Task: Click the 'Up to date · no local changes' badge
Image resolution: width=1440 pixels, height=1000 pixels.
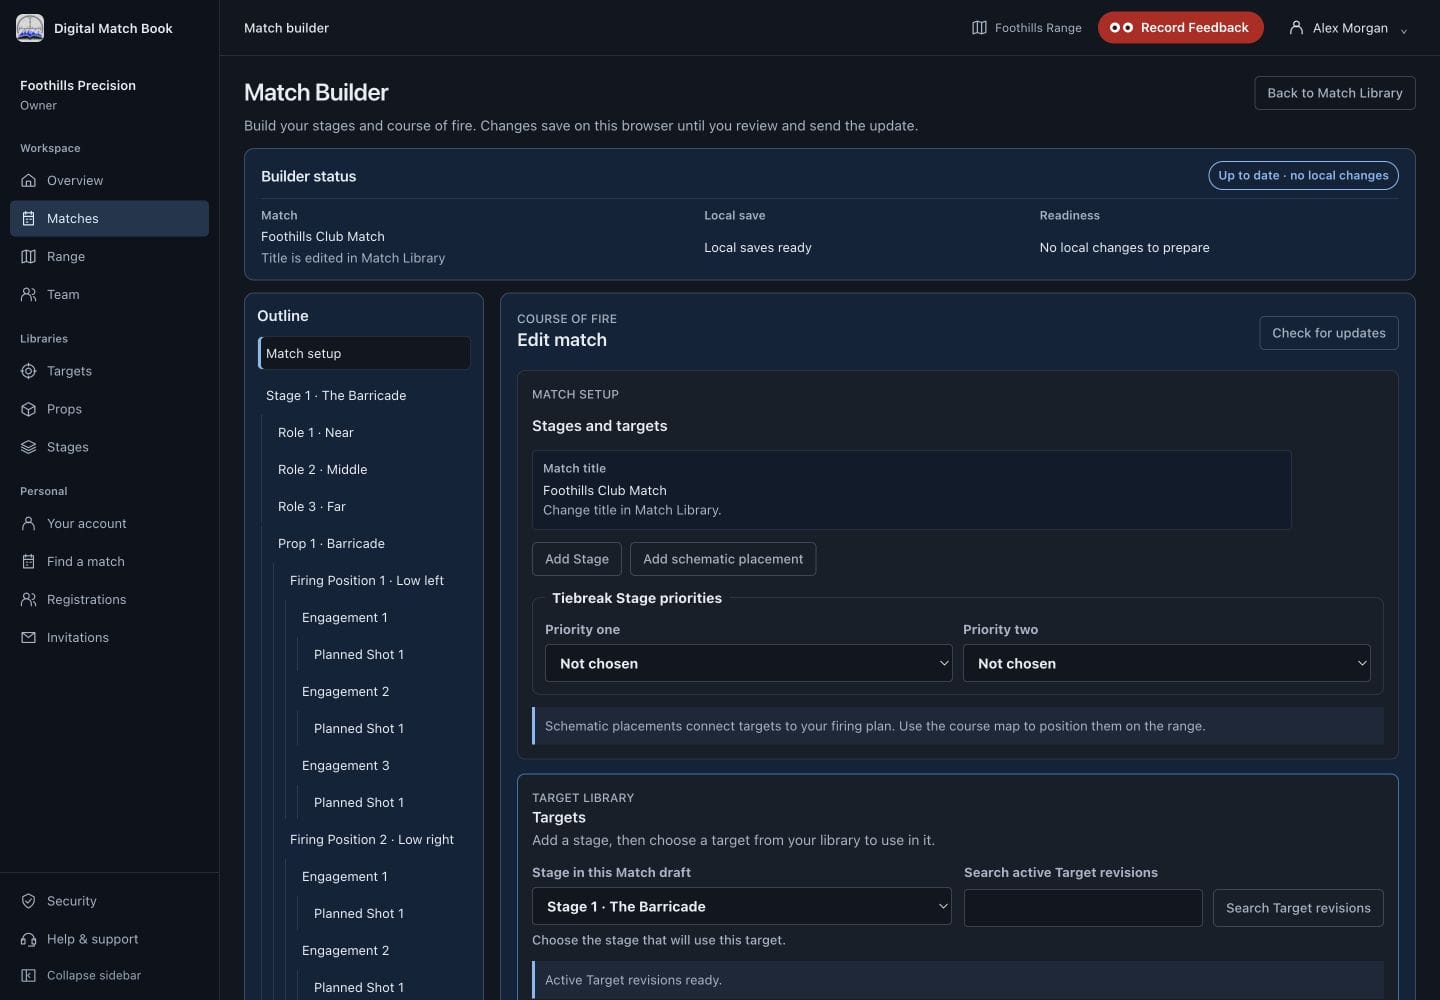Action: coord(1303,176)
